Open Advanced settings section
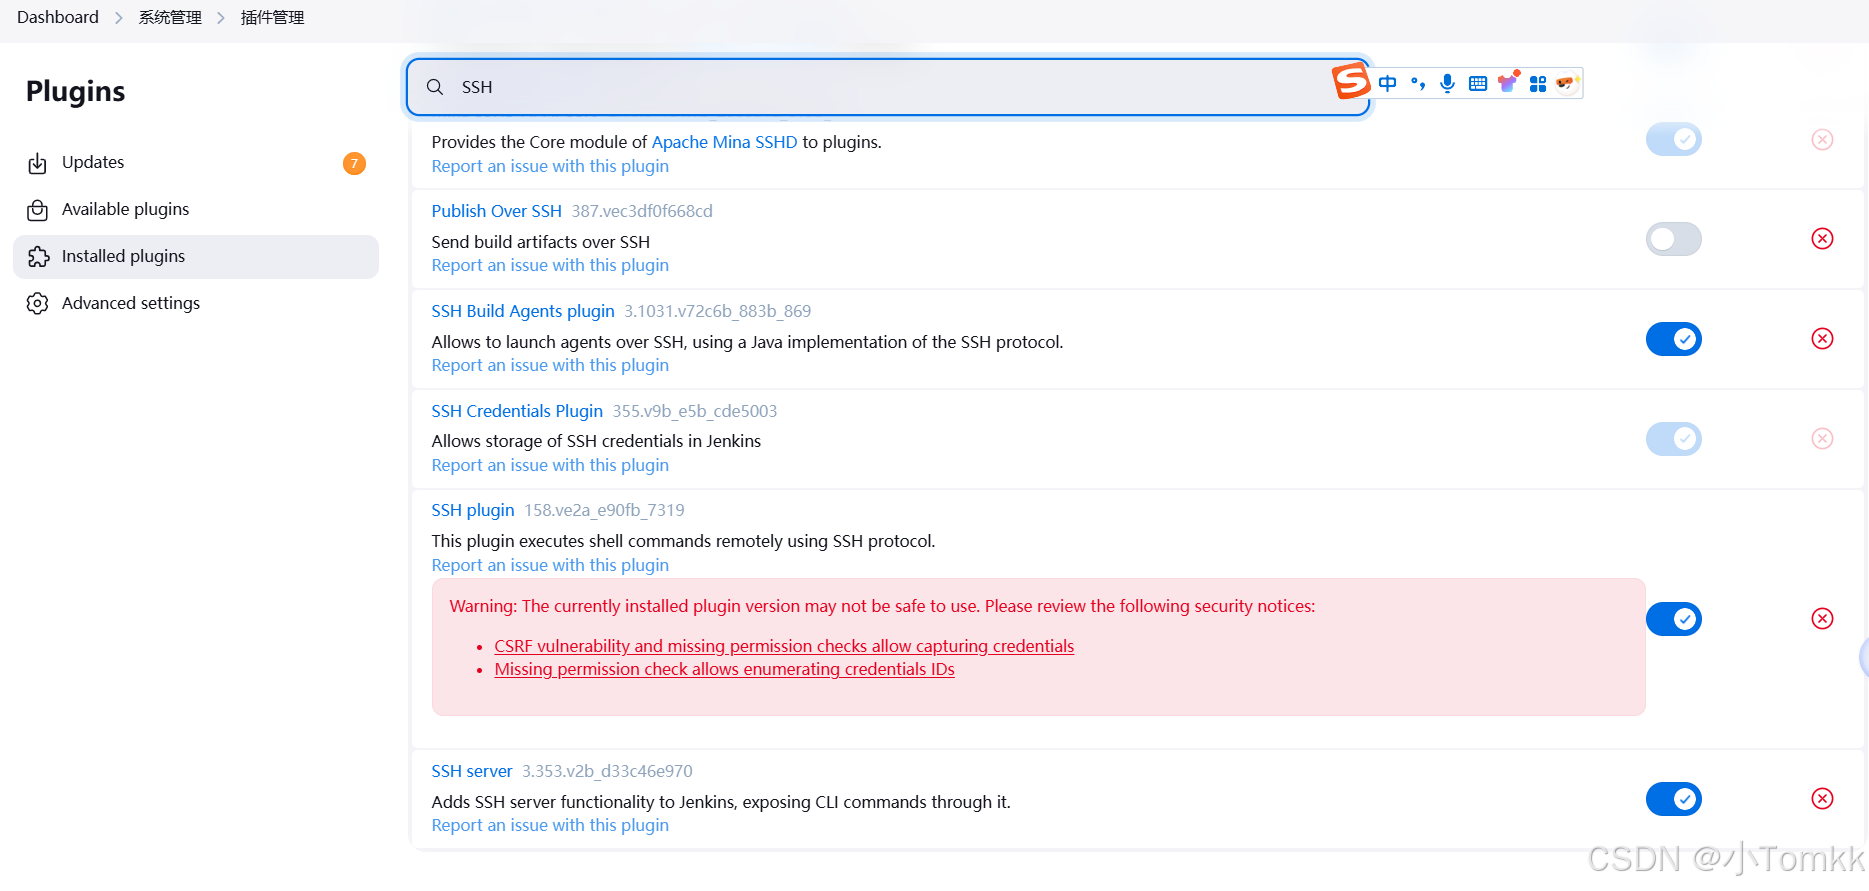Viewport: 1869px width, 891px height. (x=196, y=304)
